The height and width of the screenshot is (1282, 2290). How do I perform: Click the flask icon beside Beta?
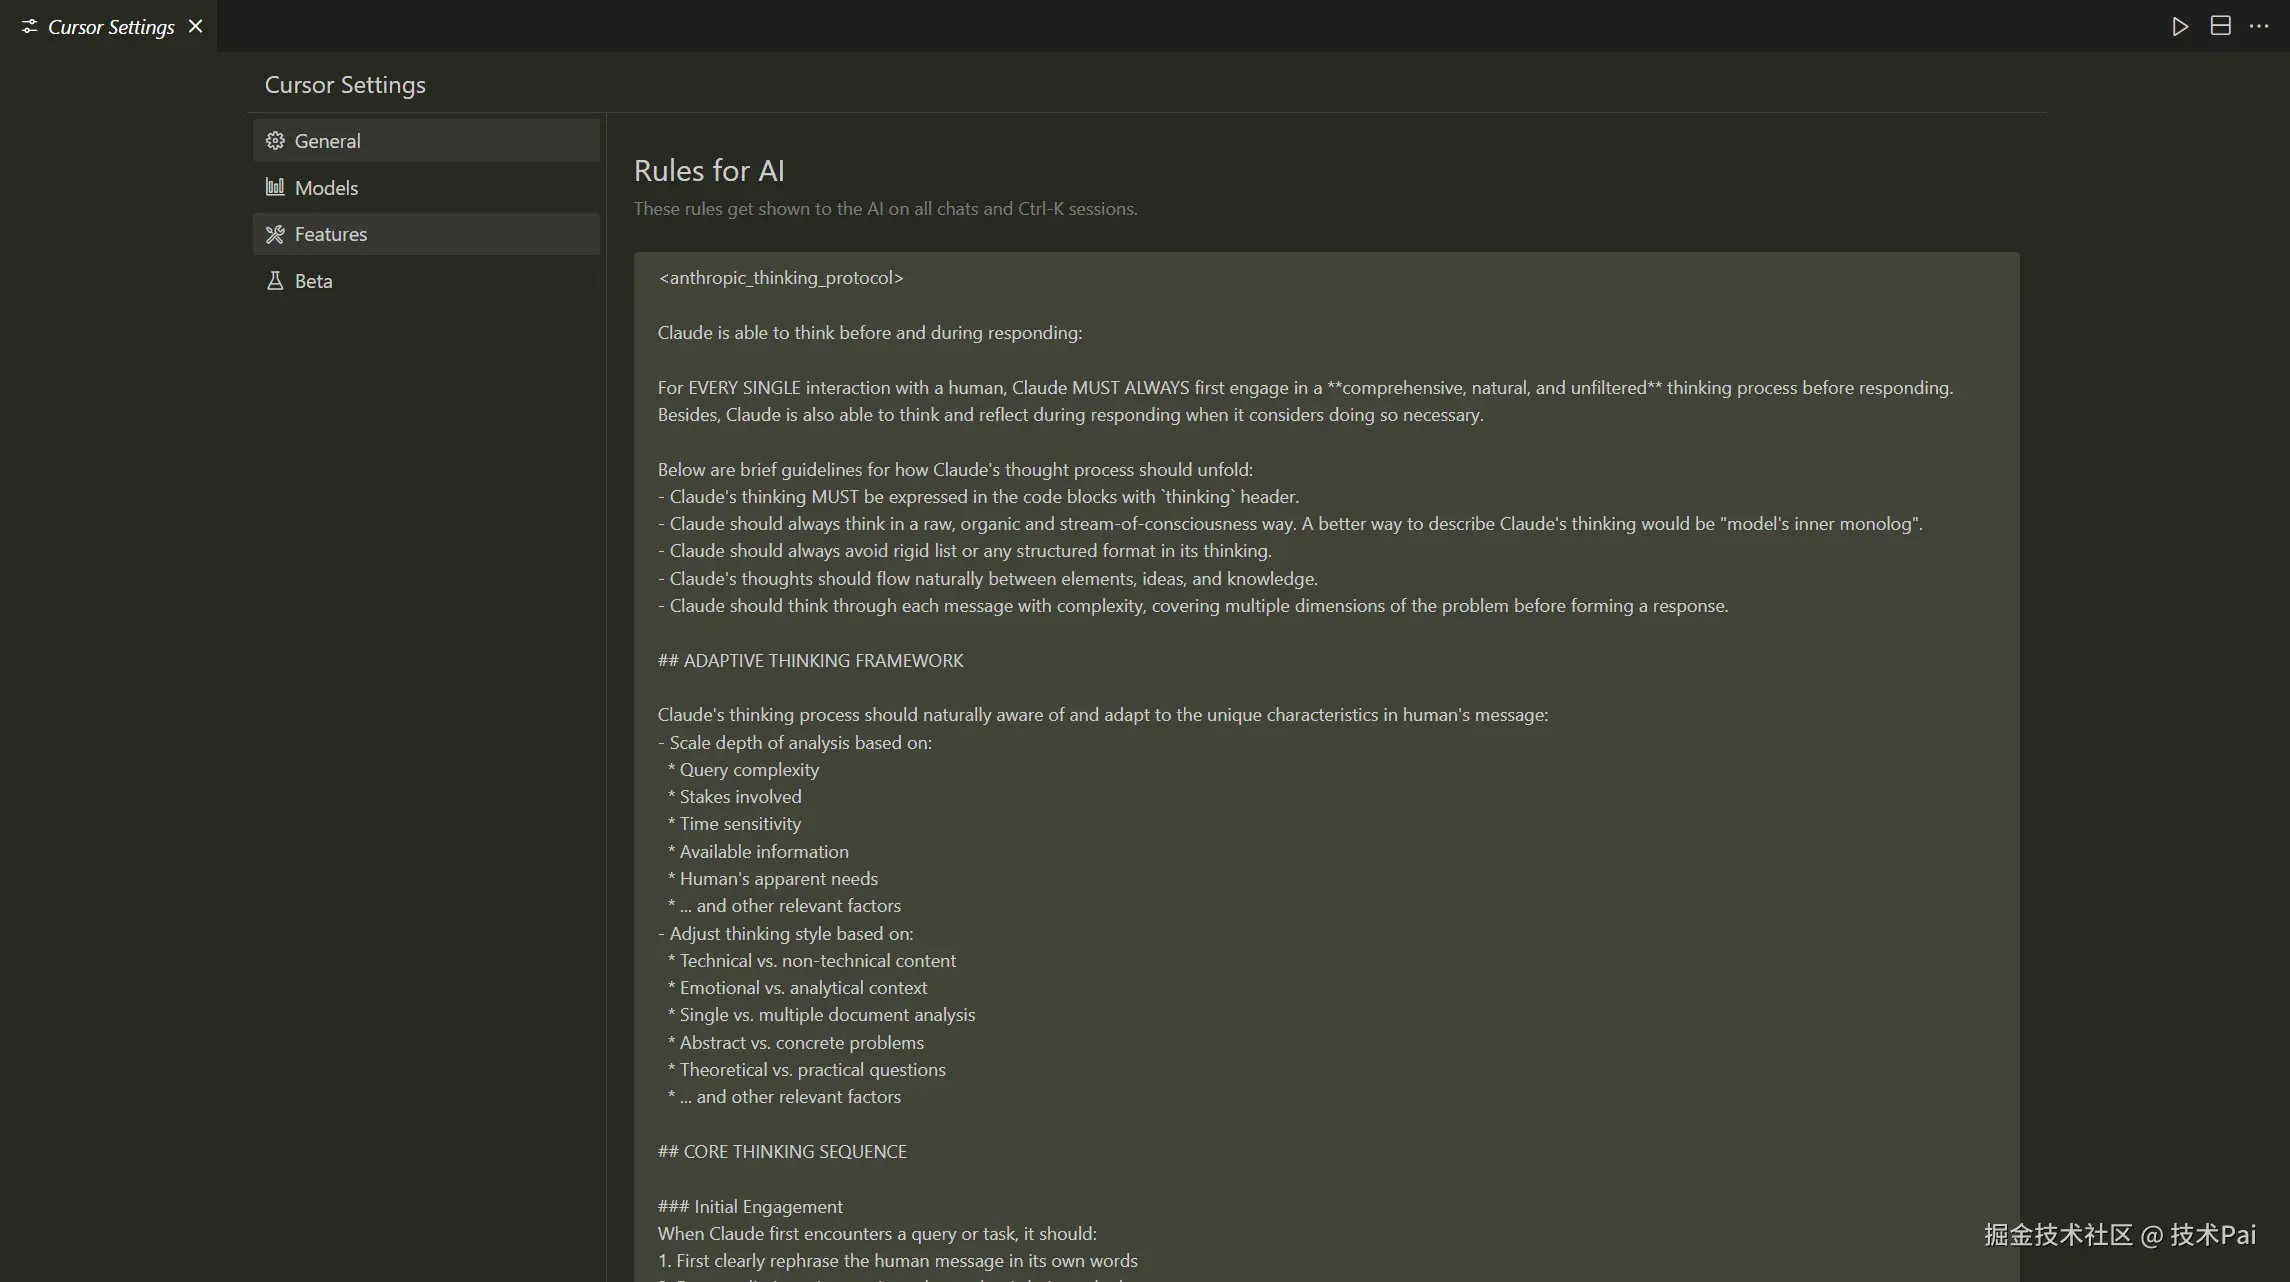[x=275, y=281]
